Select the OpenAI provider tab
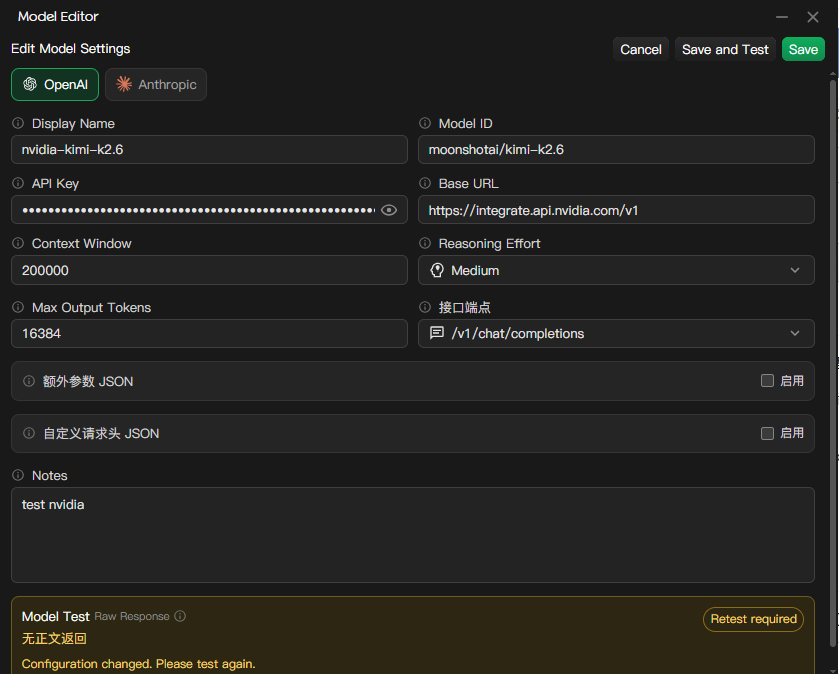 coord(55,85)
